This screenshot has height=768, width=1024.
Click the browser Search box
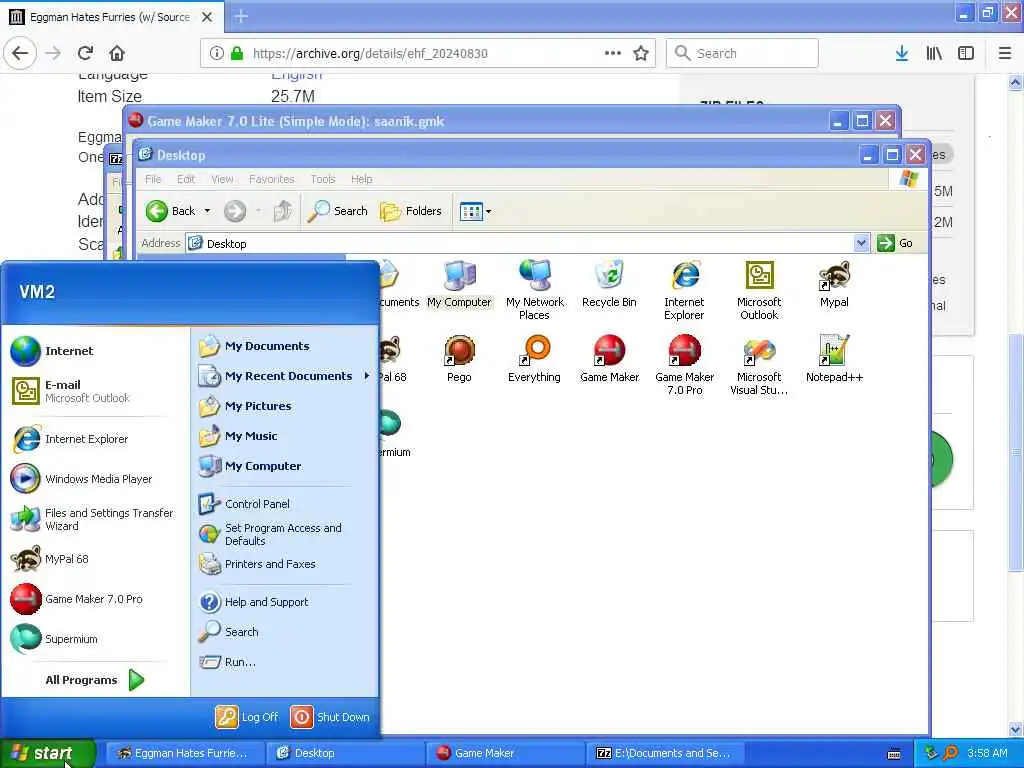pyautogui.click(x=742, y=53)
